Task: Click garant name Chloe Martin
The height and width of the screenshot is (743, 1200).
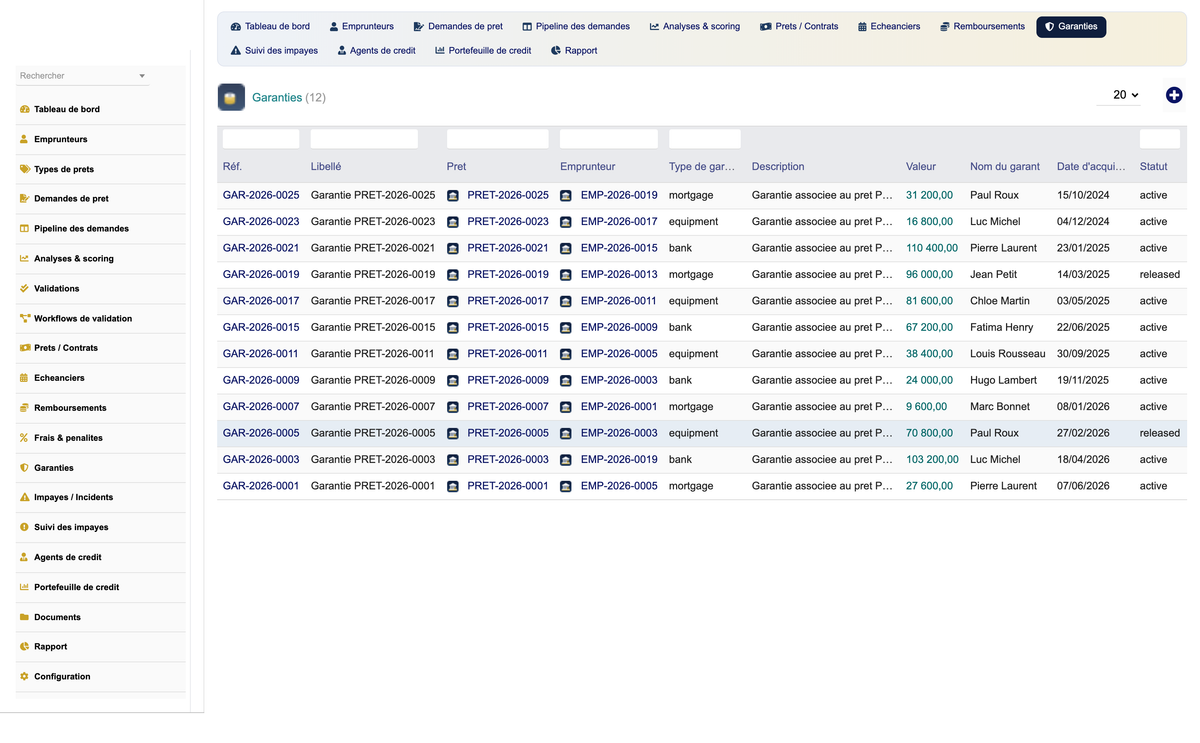Action: click(1000, 301)
